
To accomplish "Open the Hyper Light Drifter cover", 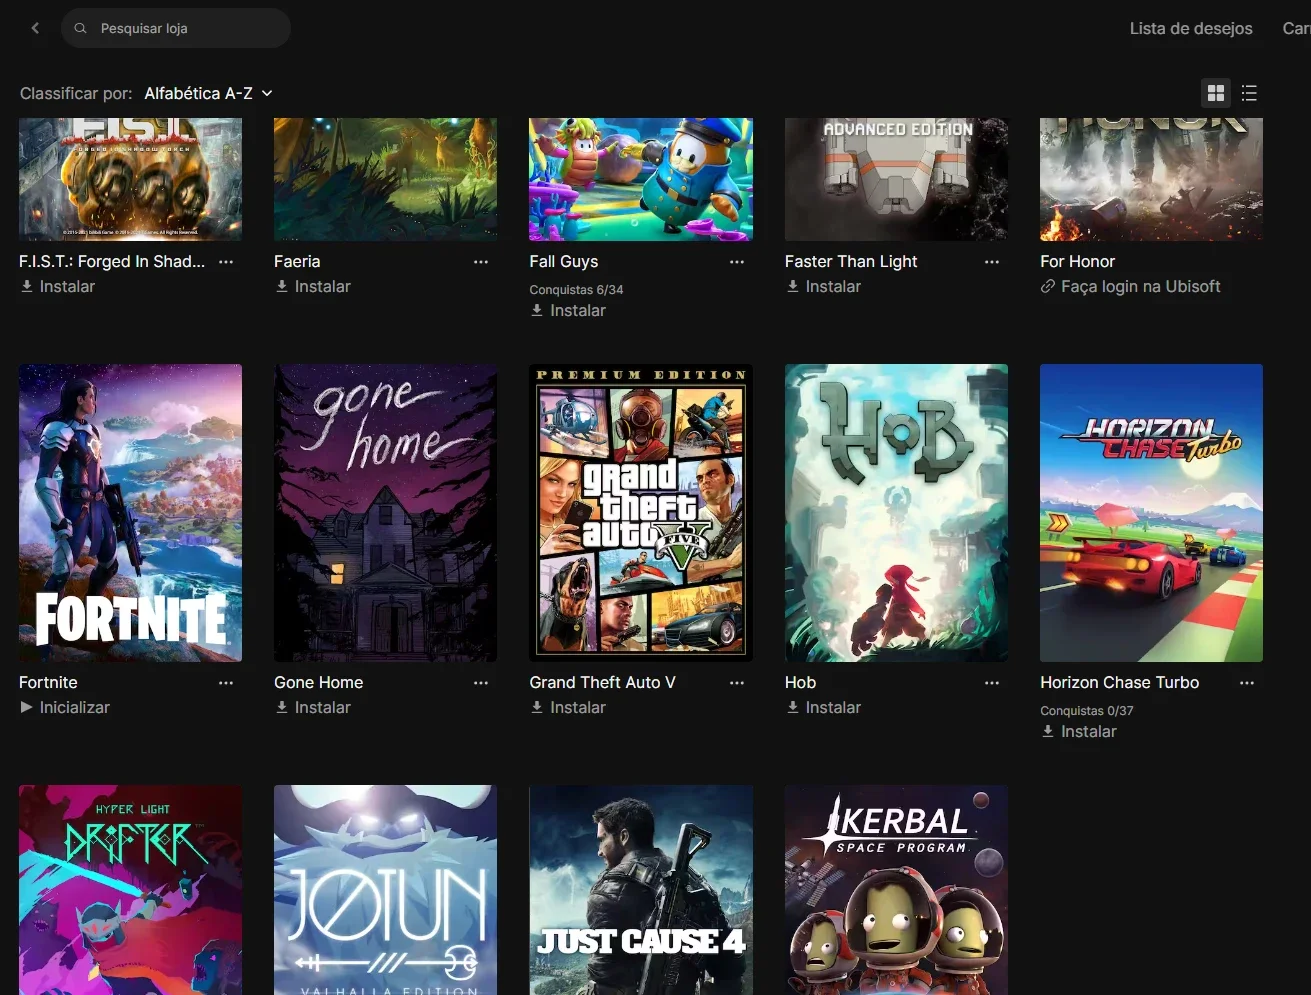I will tap(130, 890).
